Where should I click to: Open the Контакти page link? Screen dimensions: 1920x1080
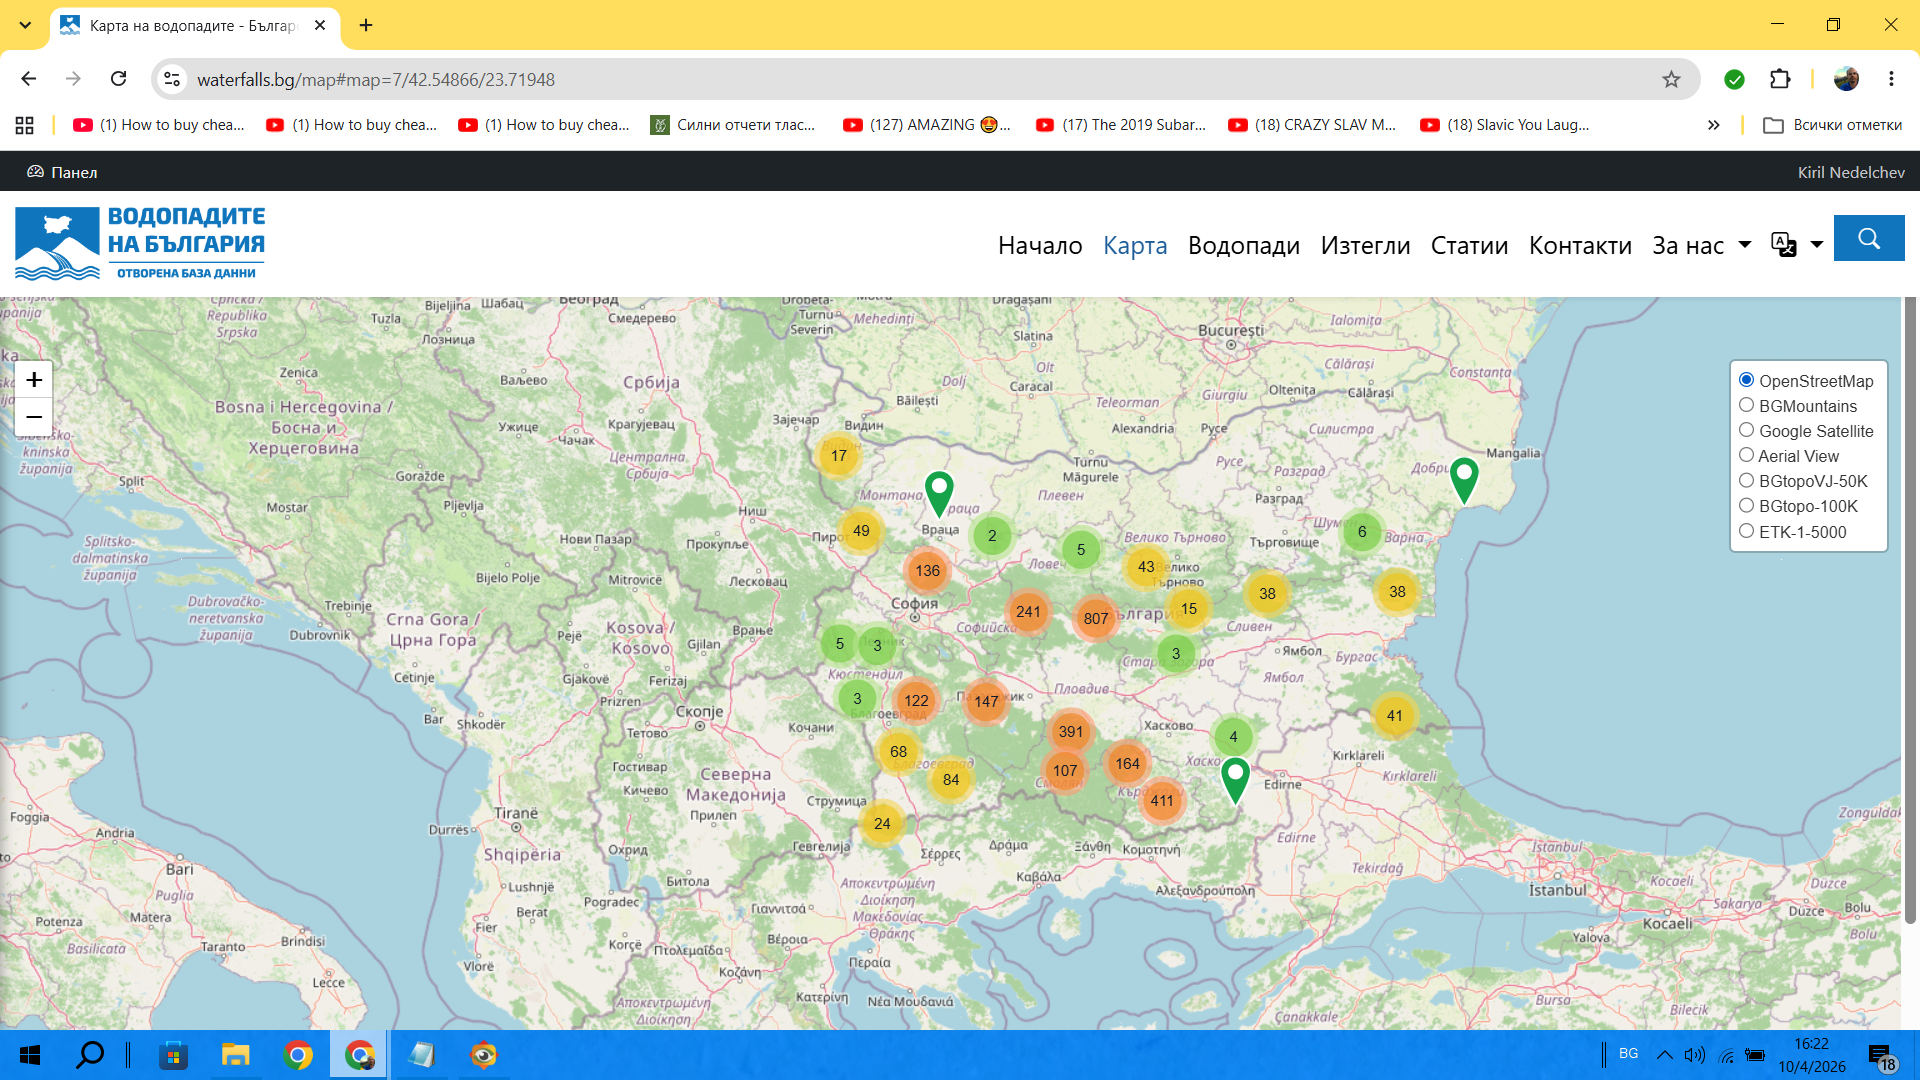(1580, 245)
